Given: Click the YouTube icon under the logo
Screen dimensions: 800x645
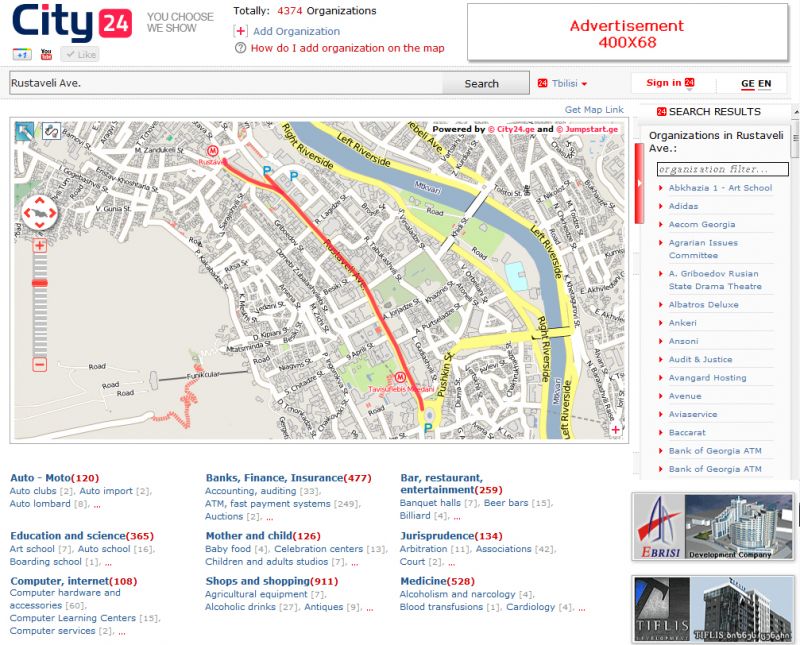Looking at the screenshot, I should tap(46, 54).
